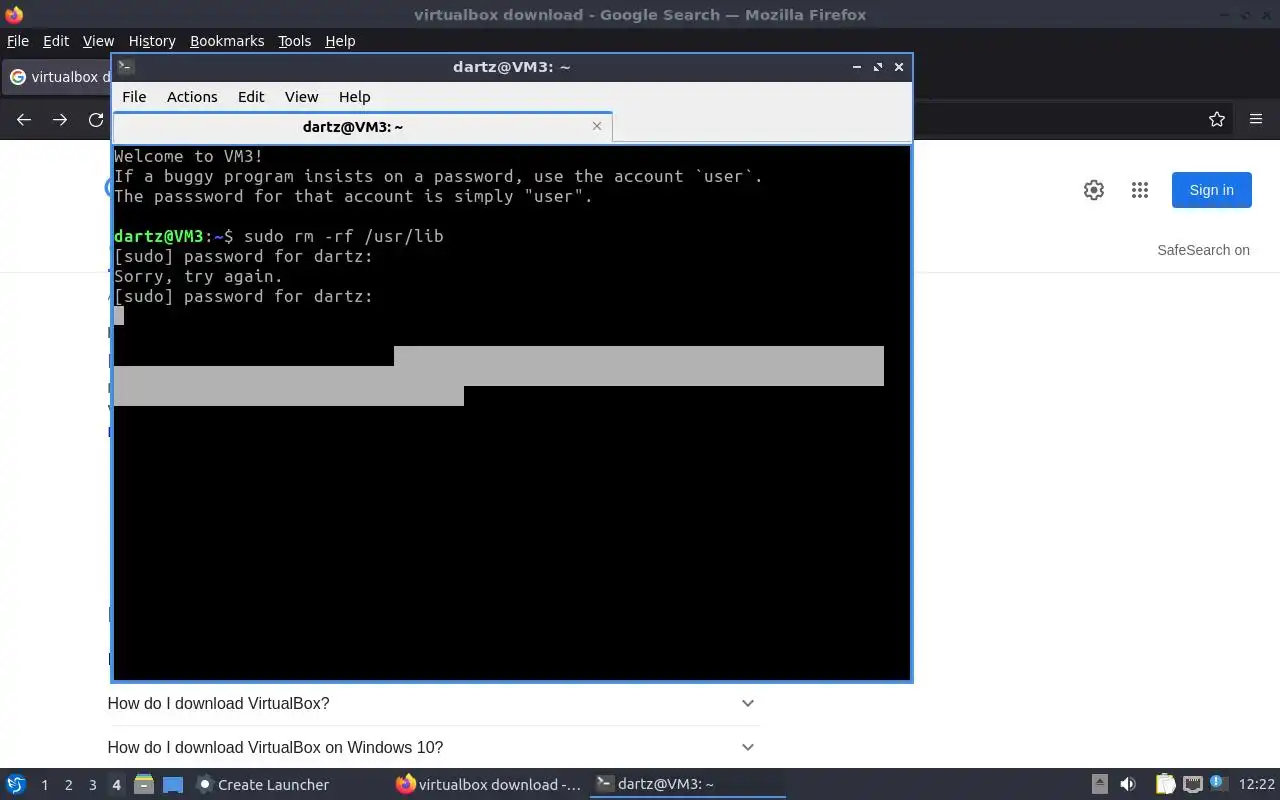Click the Sign in button

1212,190
